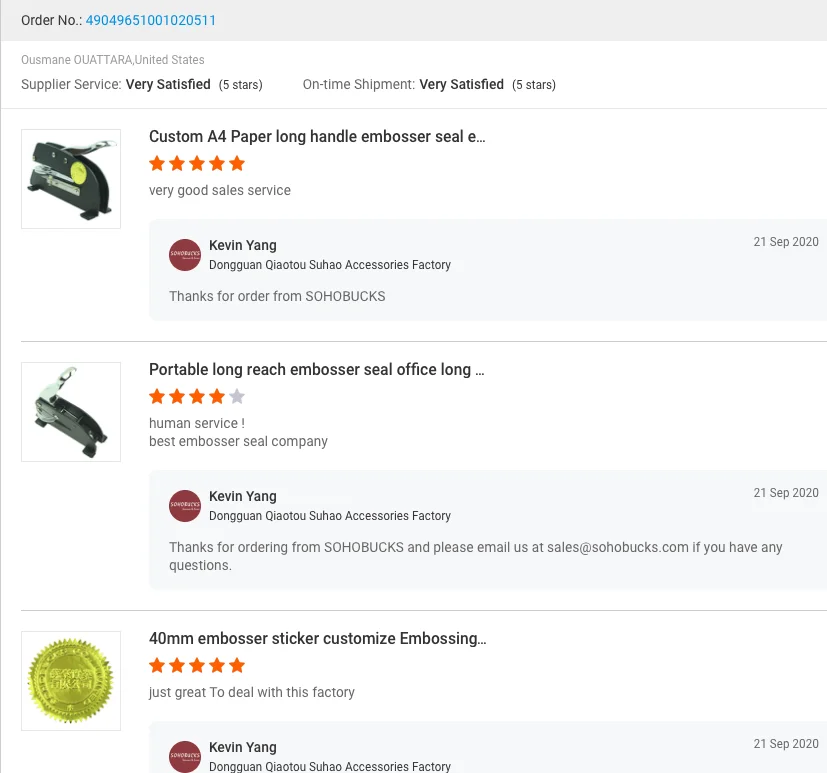Click Kevin Yang name in first reply

[x=243, y=246]
